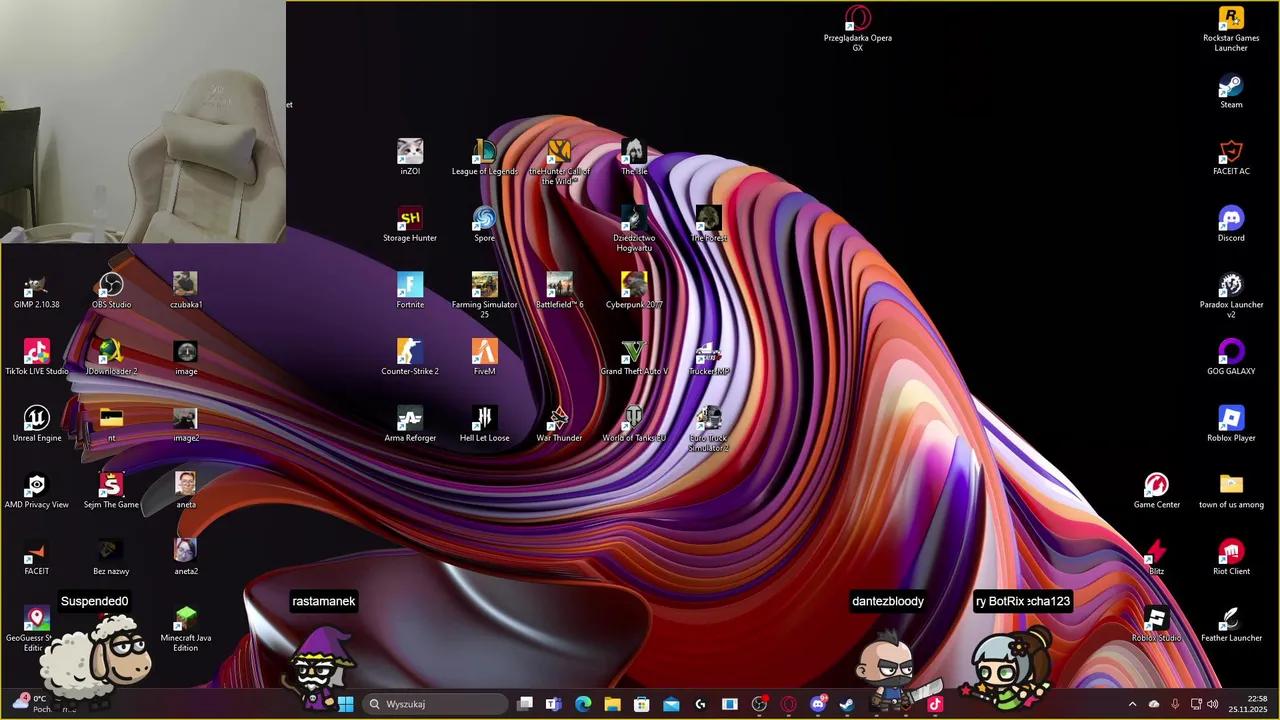
Task: Select the czubaka1 image file
Action: (x=186, y=291)
